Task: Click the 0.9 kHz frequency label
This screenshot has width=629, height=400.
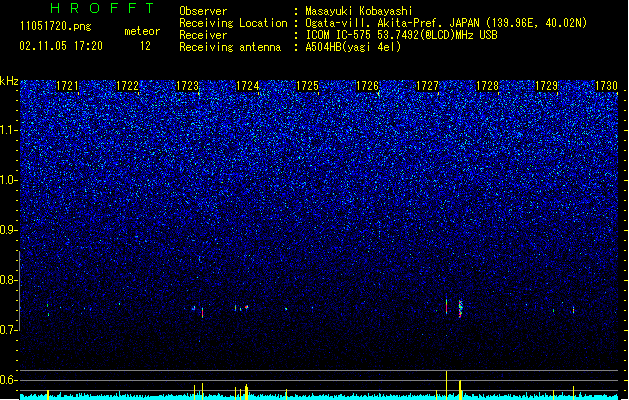Action: tap(8, 230)
